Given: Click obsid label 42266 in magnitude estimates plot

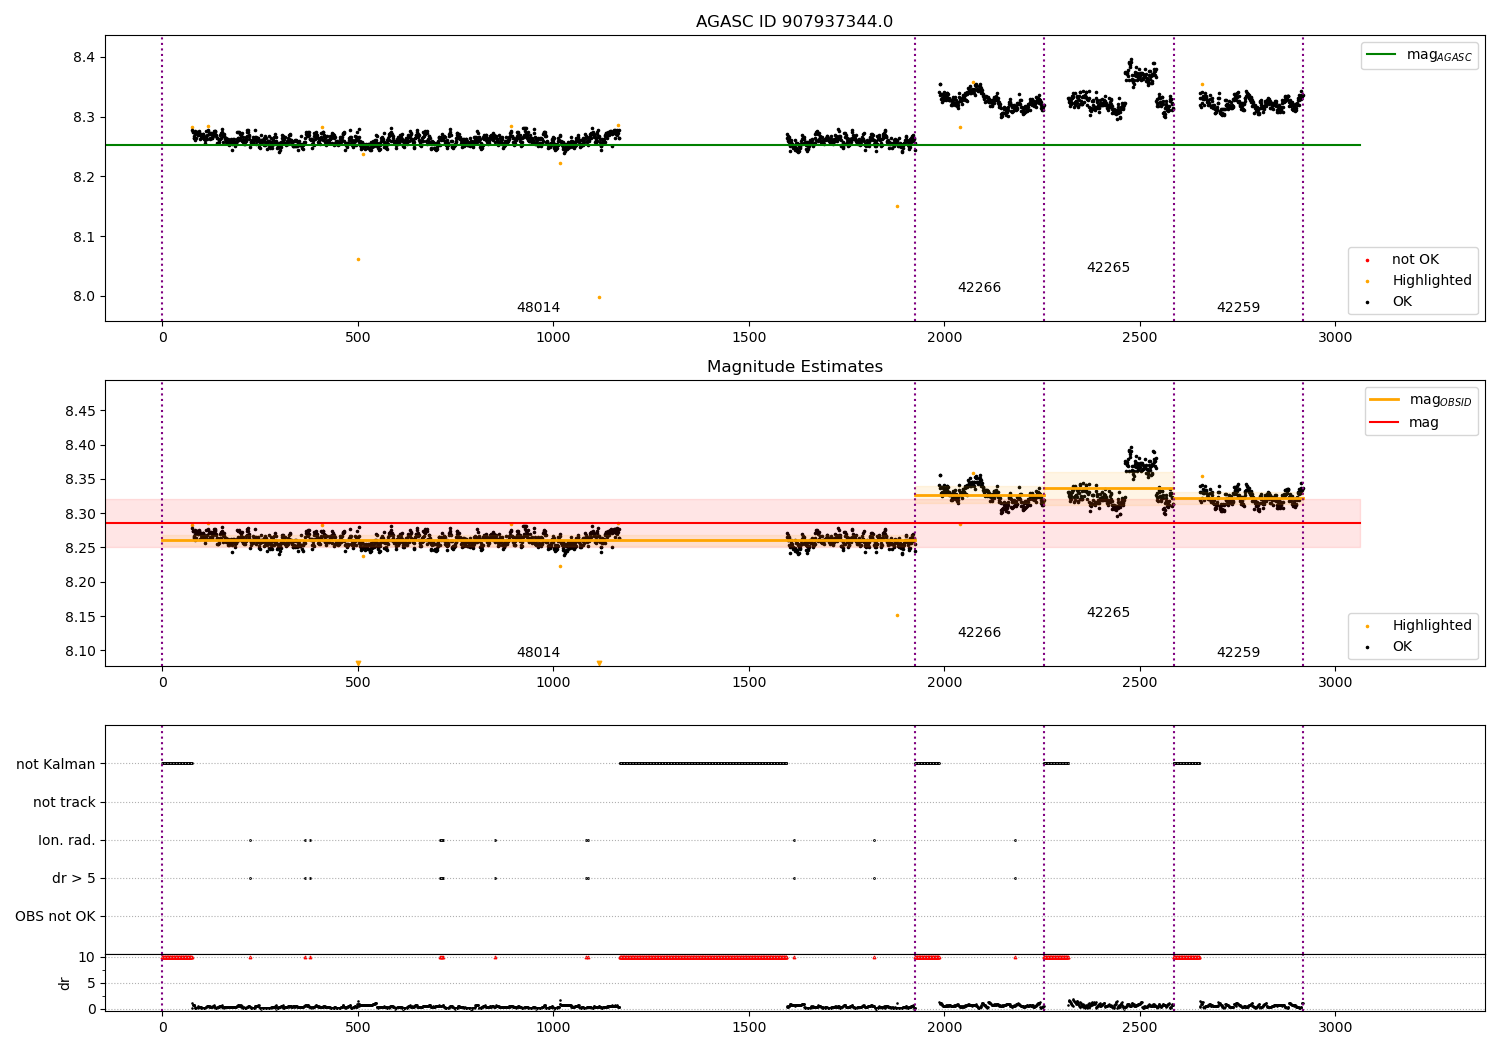Looking at the screenshot, I should (979, 633).
